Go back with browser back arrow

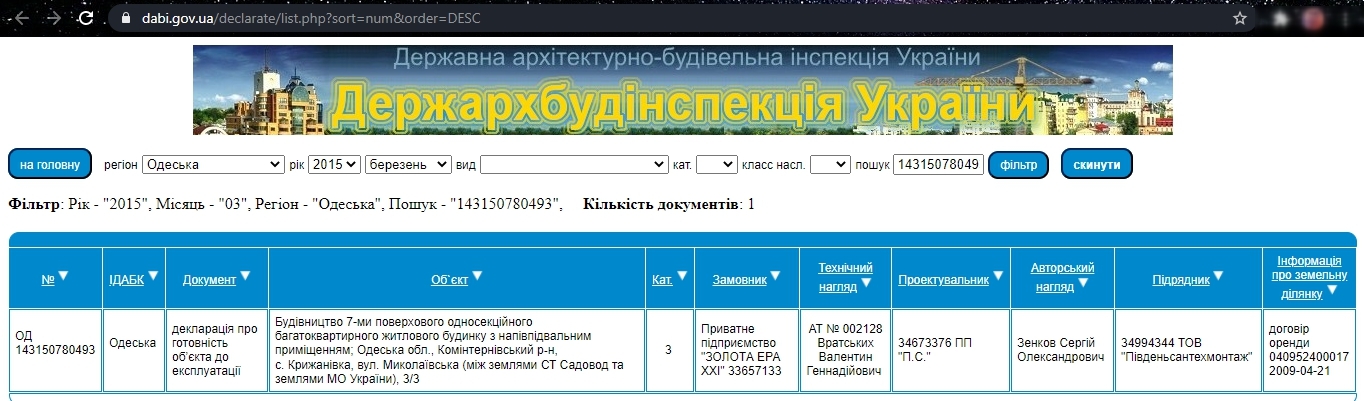click(x=21, y=18)
